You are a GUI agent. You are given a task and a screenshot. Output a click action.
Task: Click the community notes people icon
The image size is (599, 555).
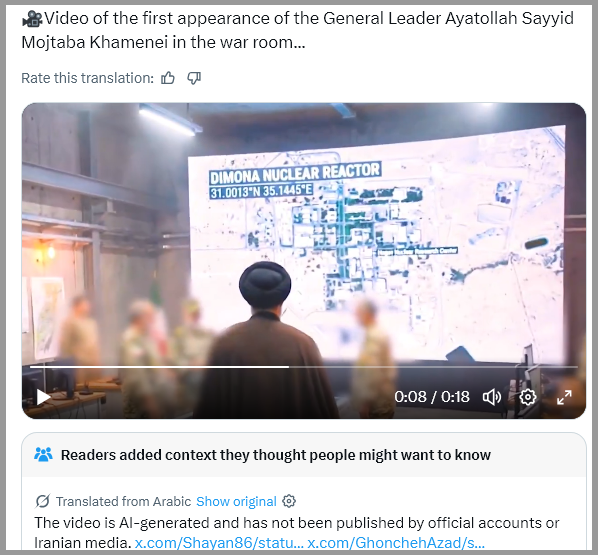point(43,454)
